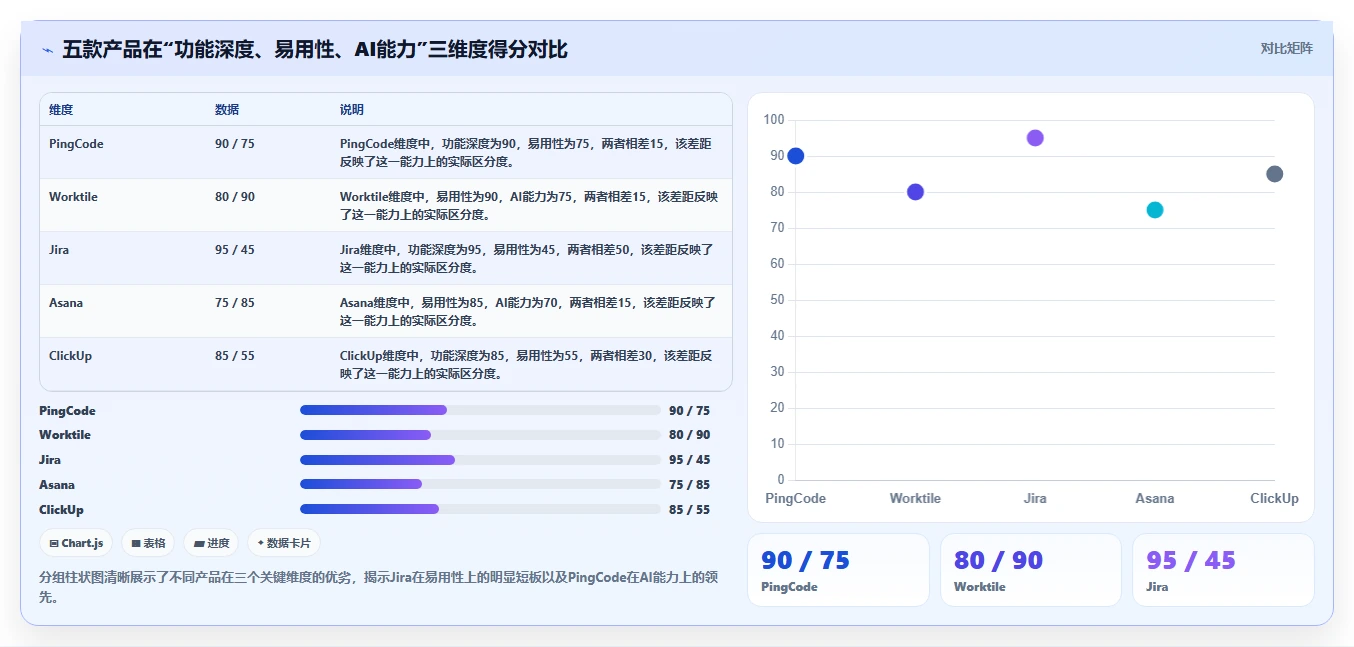Click the Asana cyan data point
This screenshot has height=647, width=1354.
[1155, 210]
